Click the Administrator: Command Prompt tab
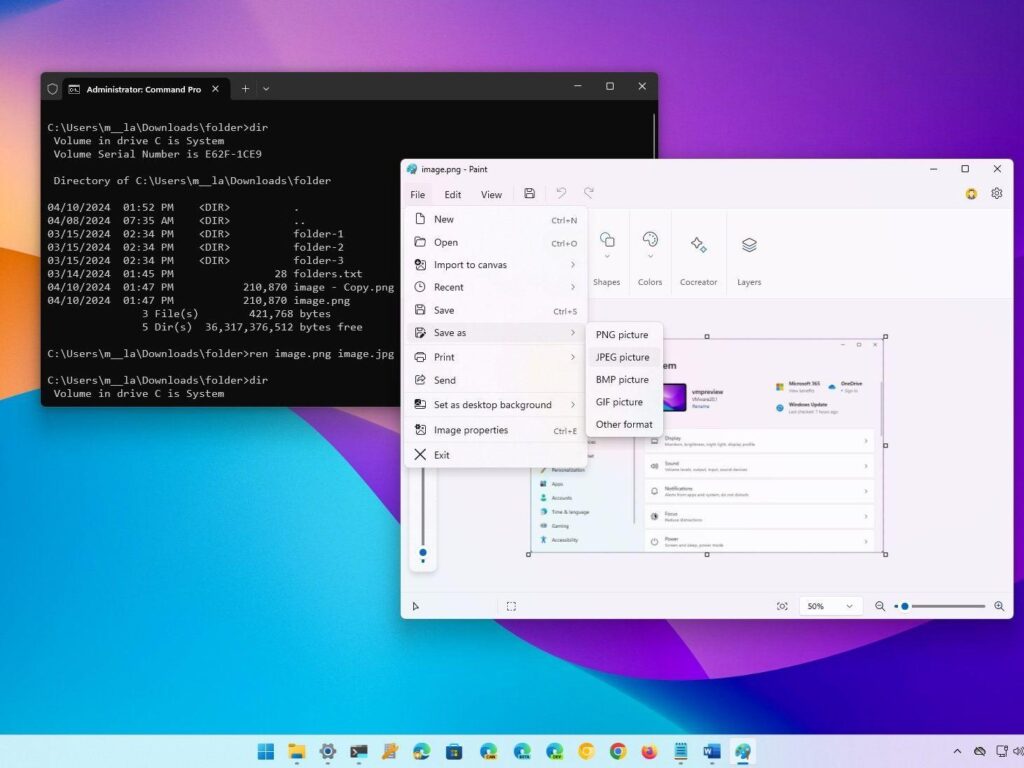Viewport: 1024px width, 768px height. point(146,89)
